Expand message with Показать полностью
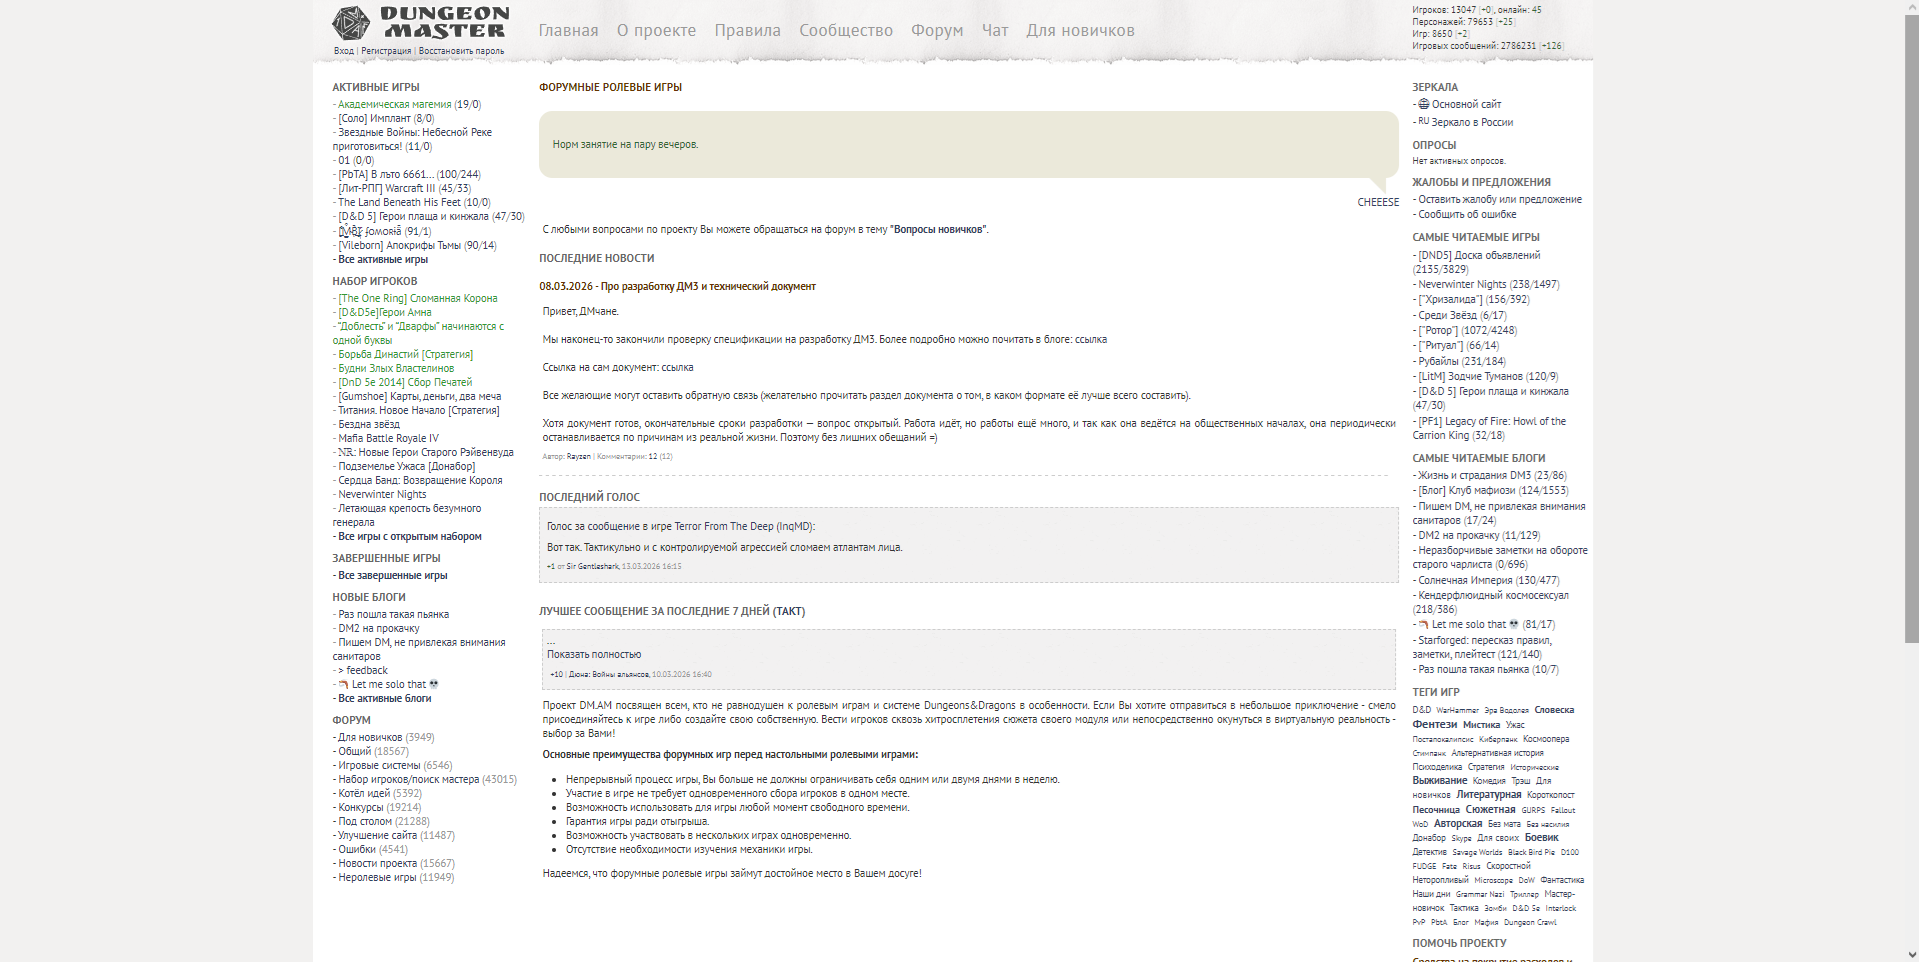Screen dimensions: 1919x962 click(x=594, y=654)
